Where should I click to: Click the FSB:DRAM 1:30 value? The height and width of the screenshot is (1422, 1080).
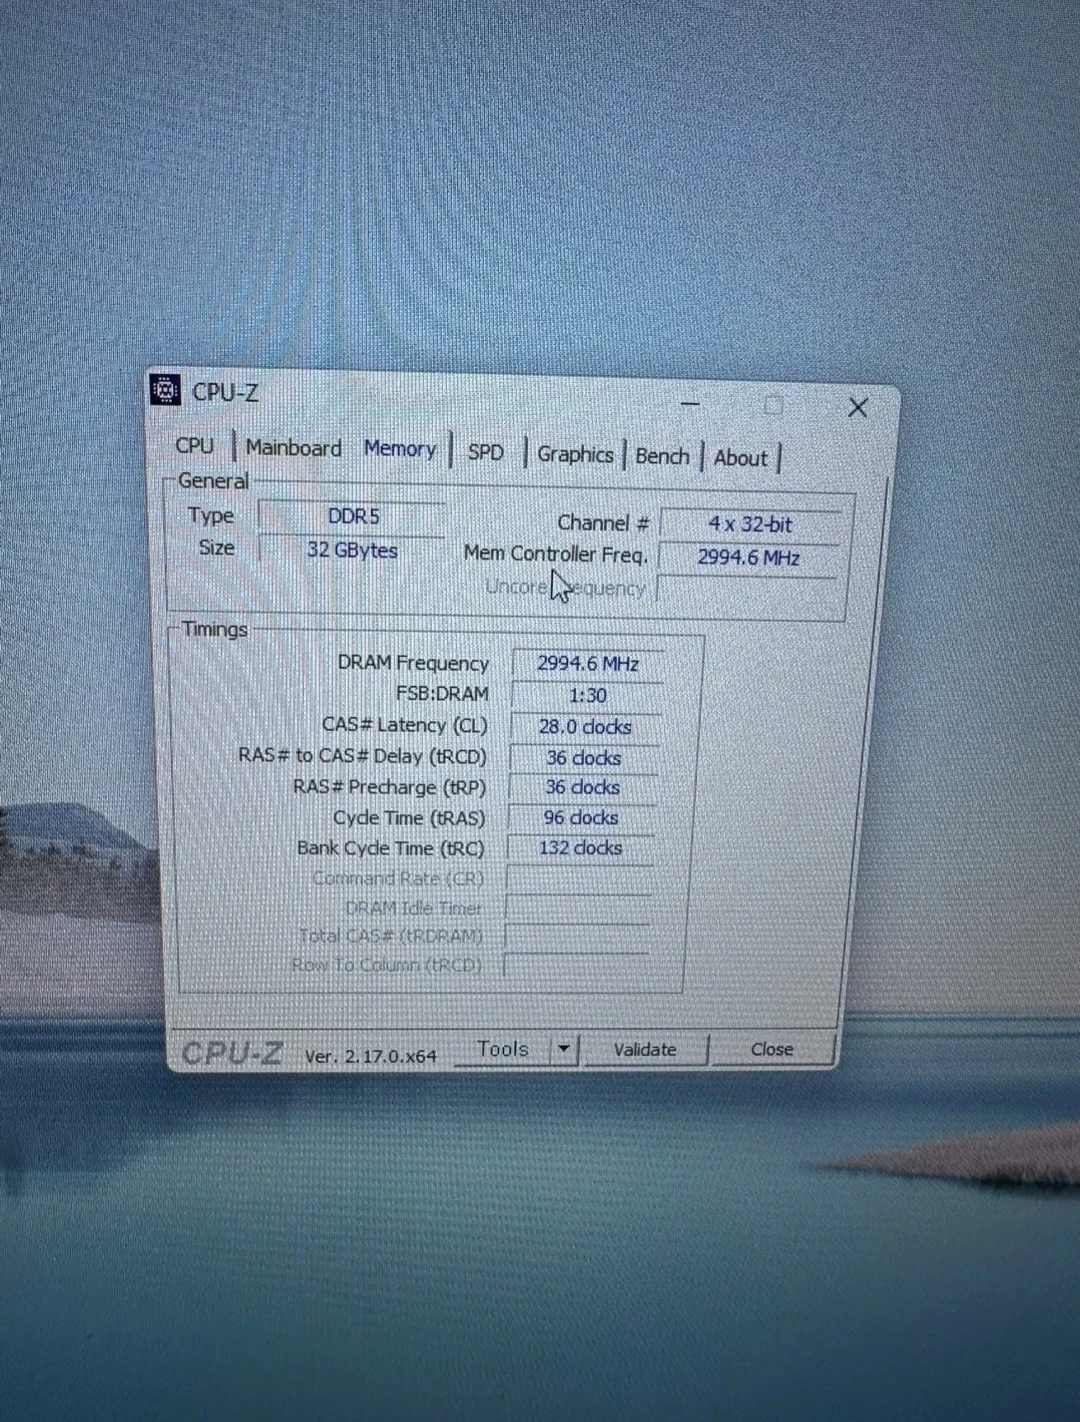587,695
